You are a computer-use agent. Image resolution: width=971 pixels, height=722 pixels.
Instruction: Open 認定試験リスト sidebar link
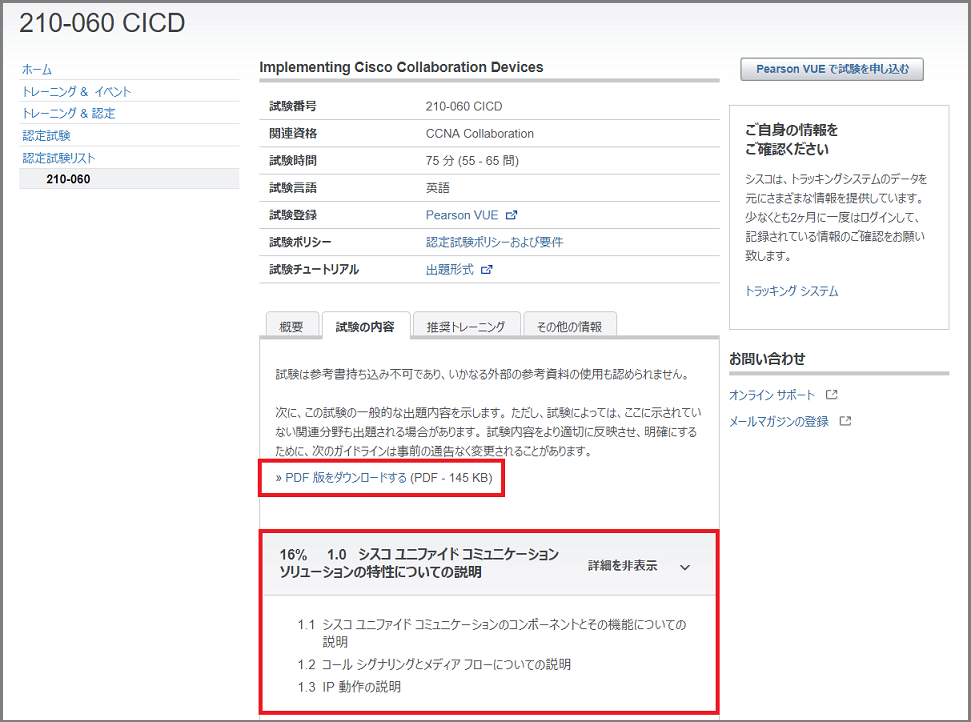(59, 158)
